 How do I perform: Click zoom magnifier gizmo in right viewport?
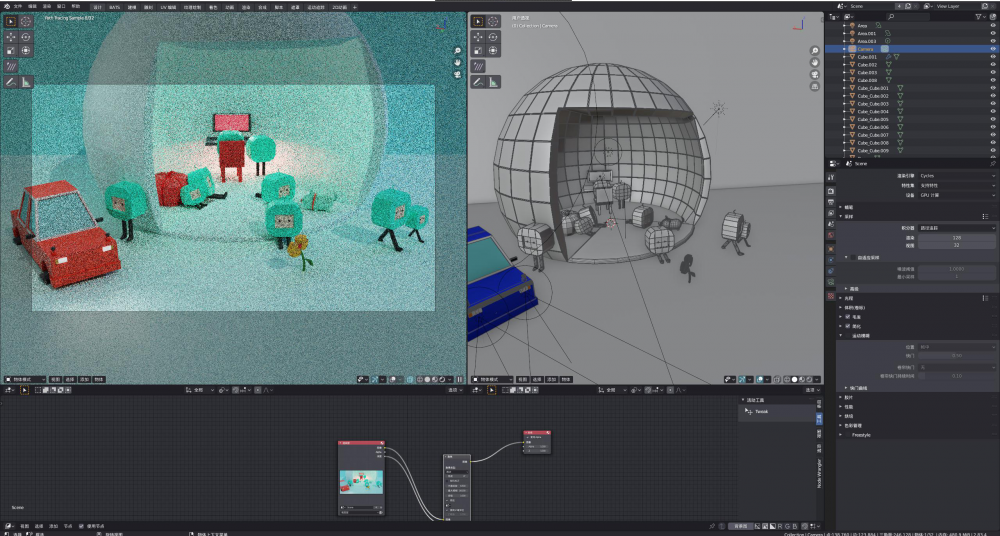814,50
